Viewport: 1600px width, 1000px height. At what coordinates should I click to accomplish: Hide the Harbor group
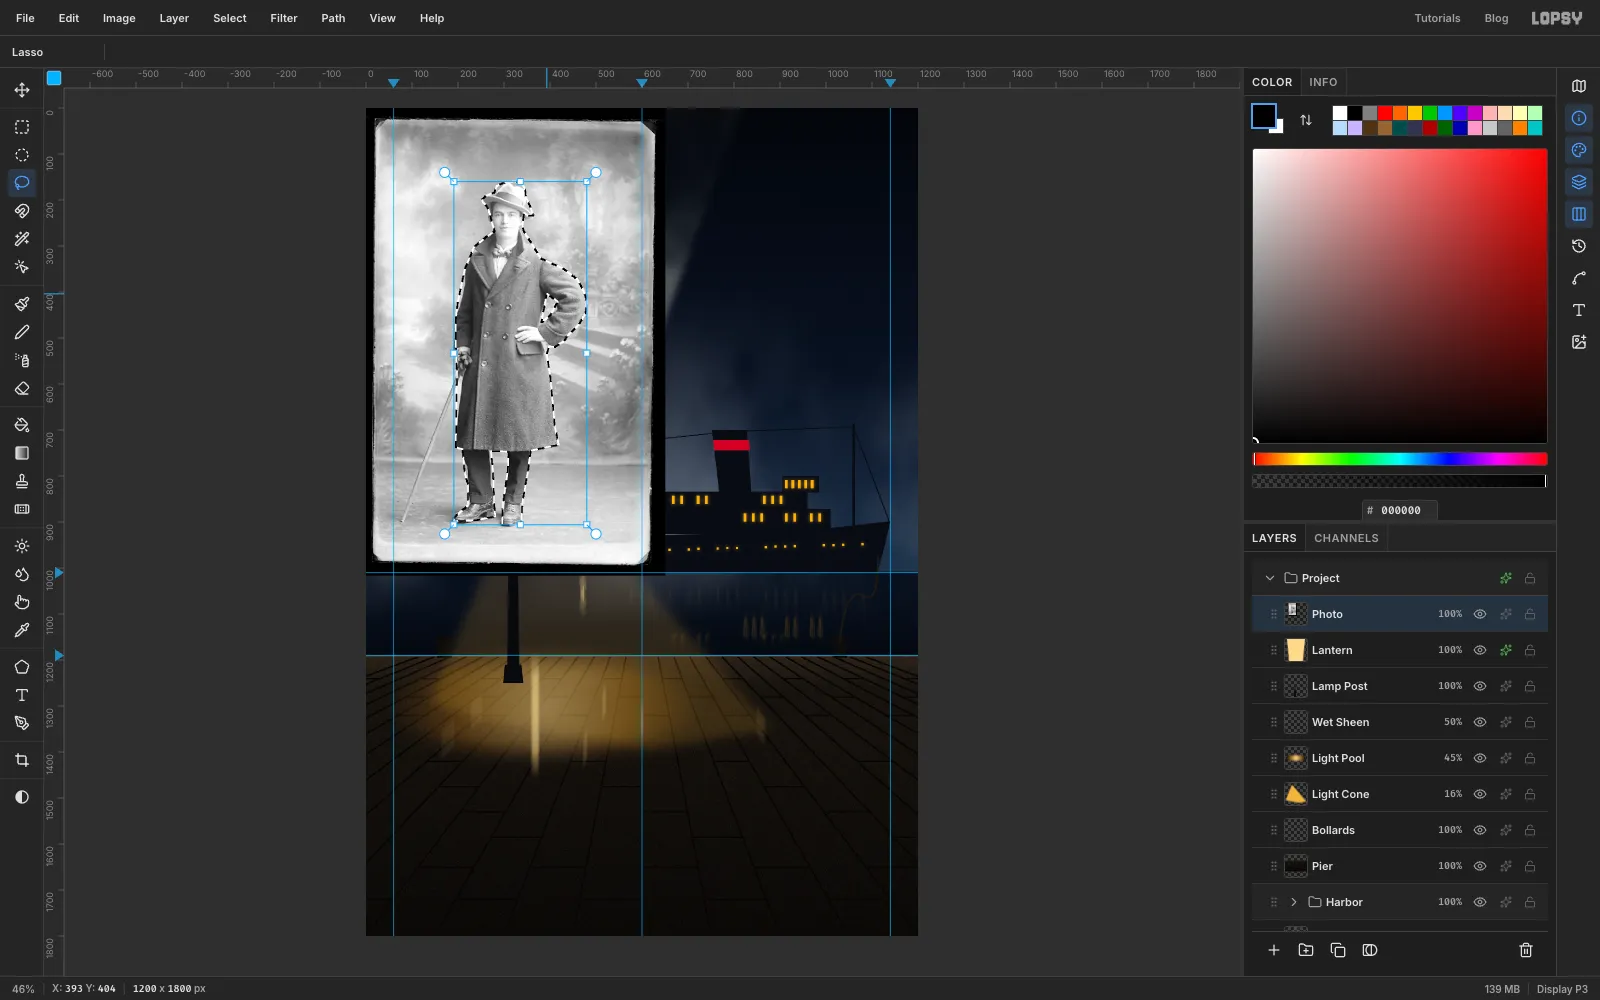[x=1480, y=902]
